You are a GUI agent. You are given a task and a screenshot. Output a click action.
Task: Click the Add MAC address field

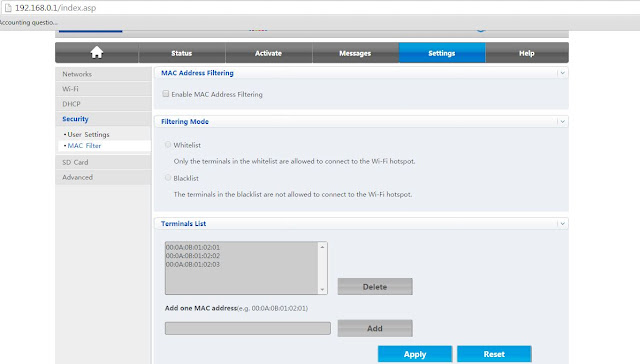coord(248,328)
